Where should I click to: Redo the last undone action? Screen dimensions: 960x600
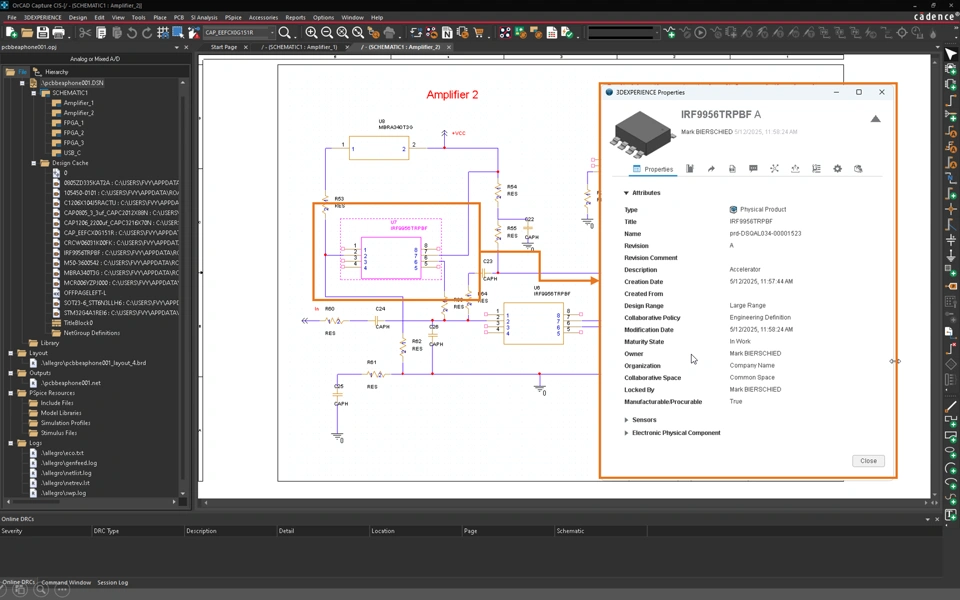pos(147,32)
